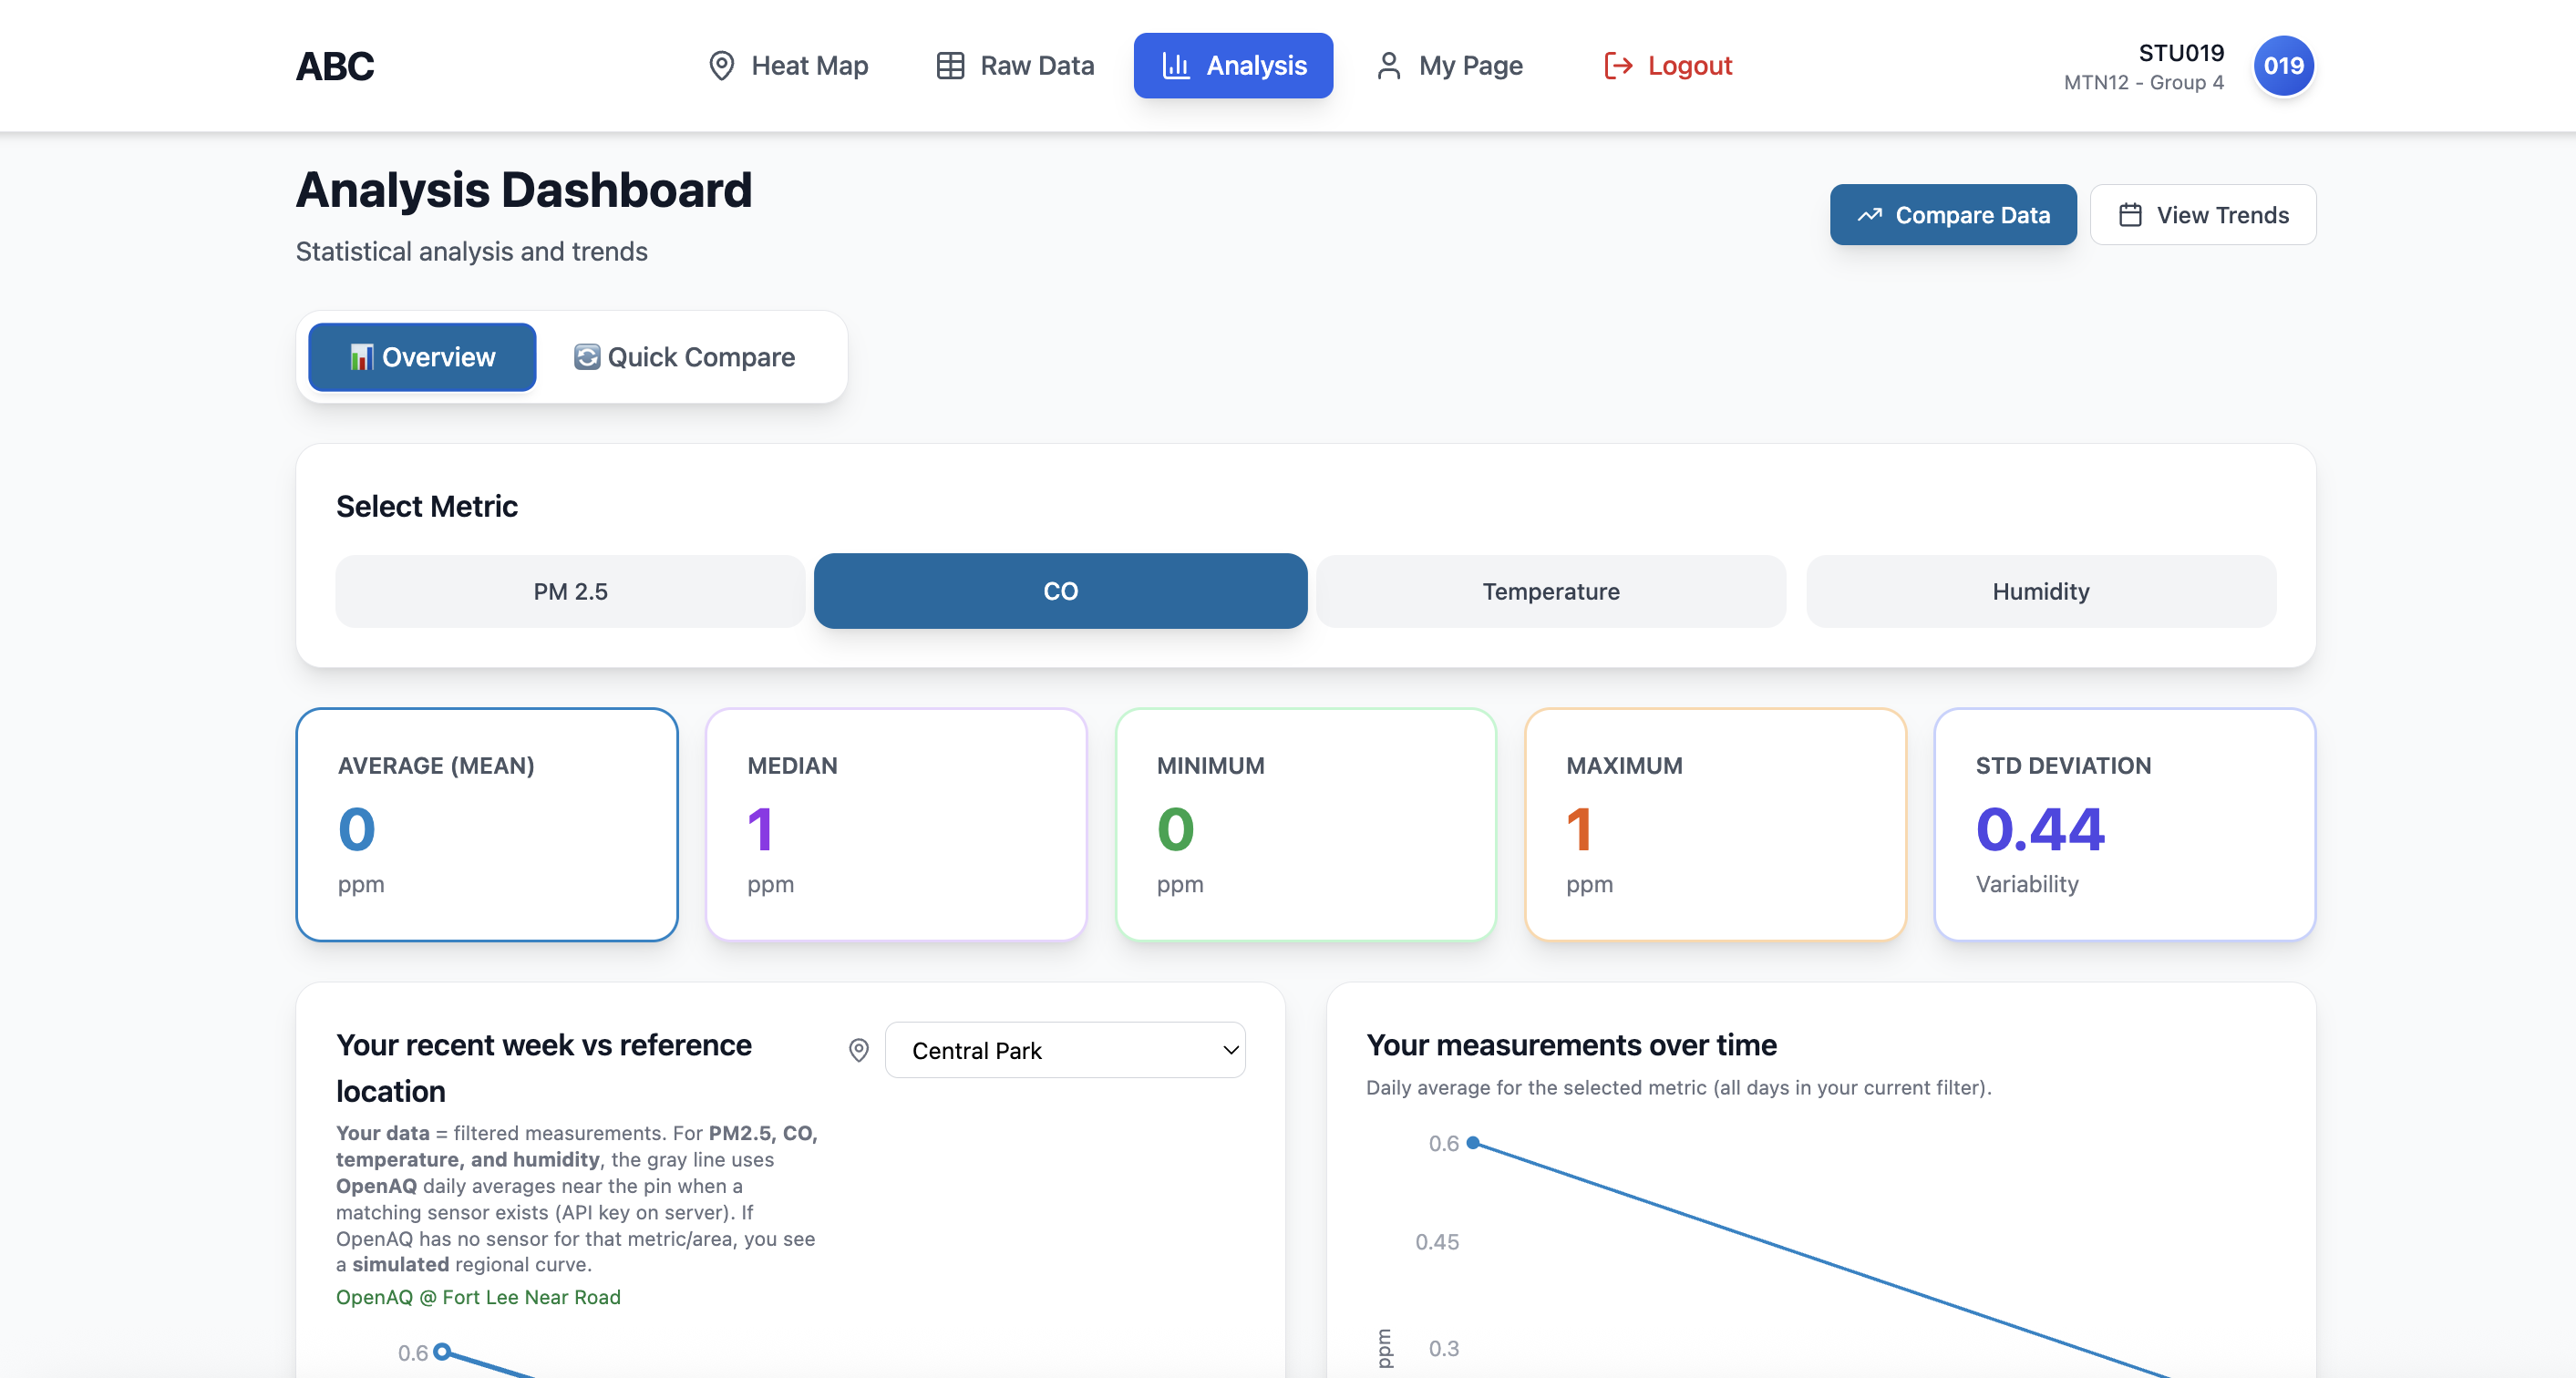2576x1378 pixels.
Task: Click the My Page user icon
Action: point(1388,66)
